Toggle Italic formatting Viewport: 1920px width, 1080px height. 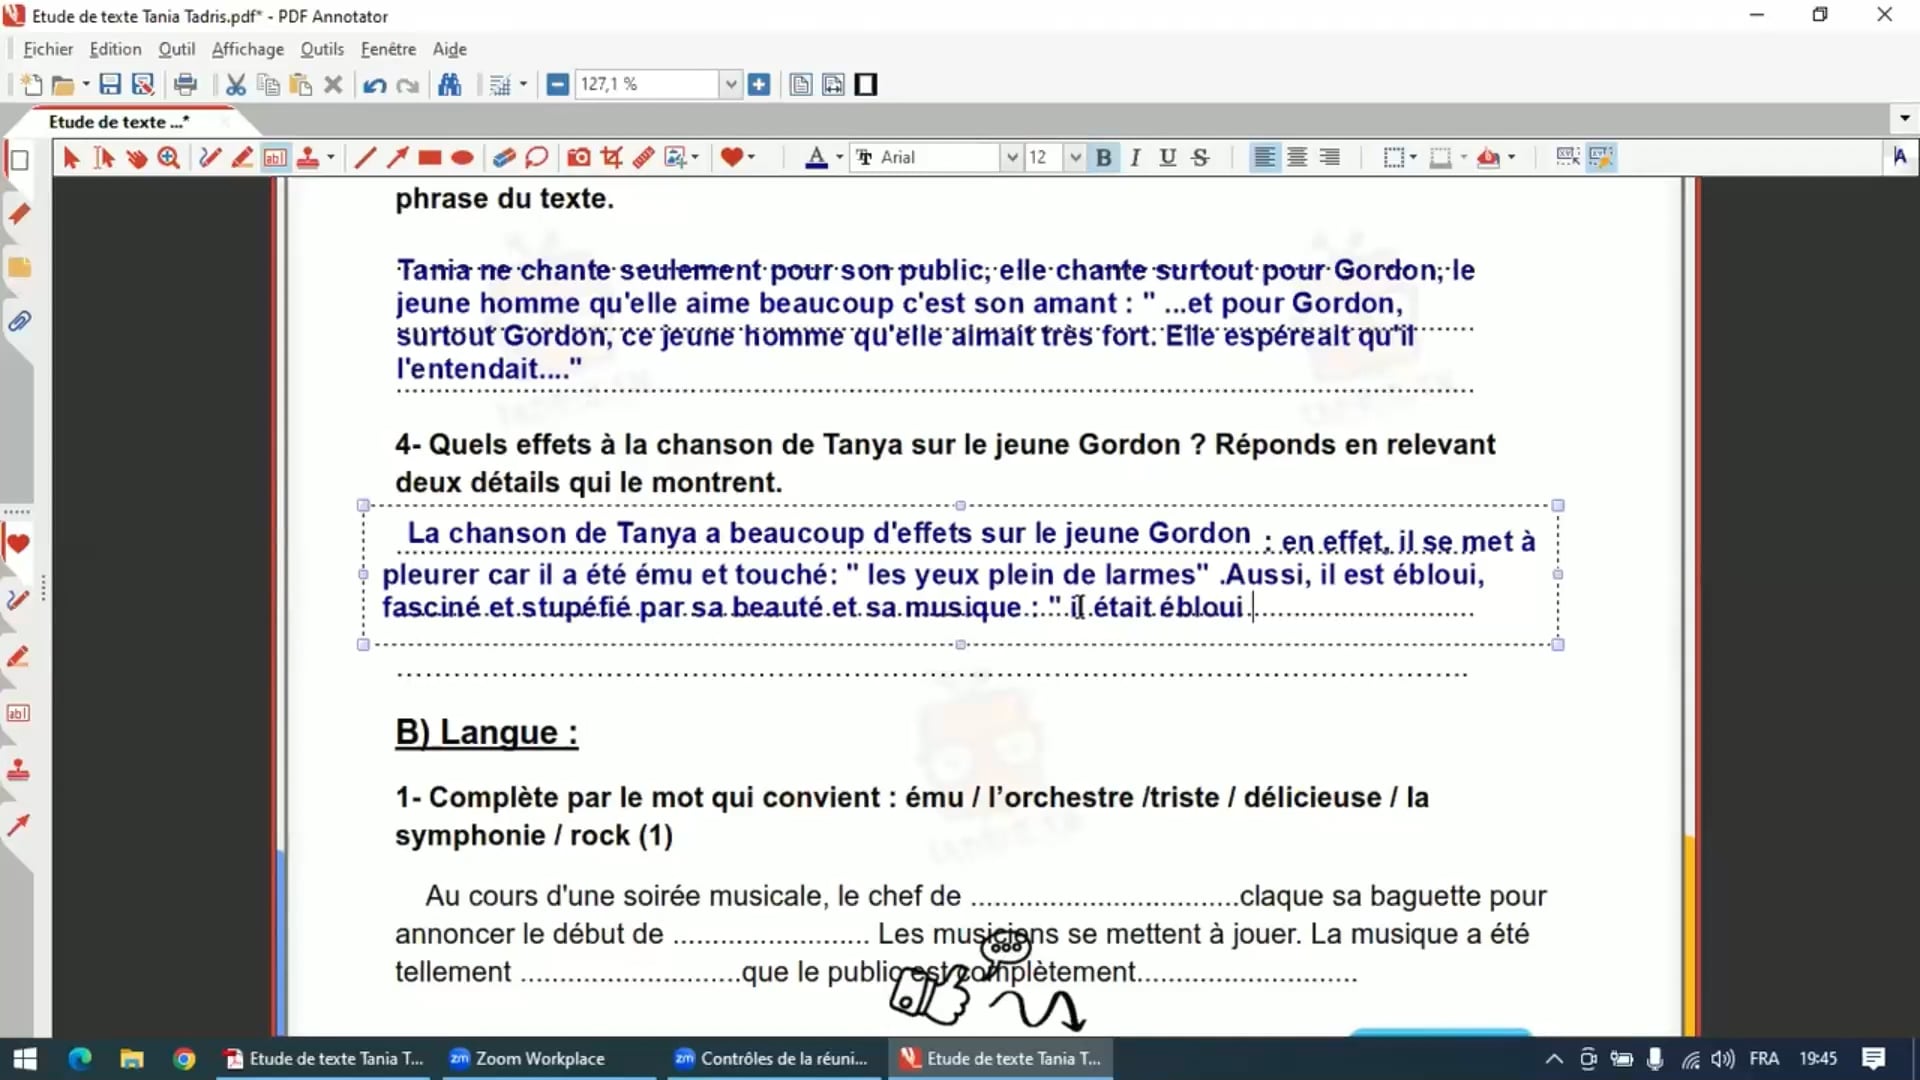(x=1135, y=157)
